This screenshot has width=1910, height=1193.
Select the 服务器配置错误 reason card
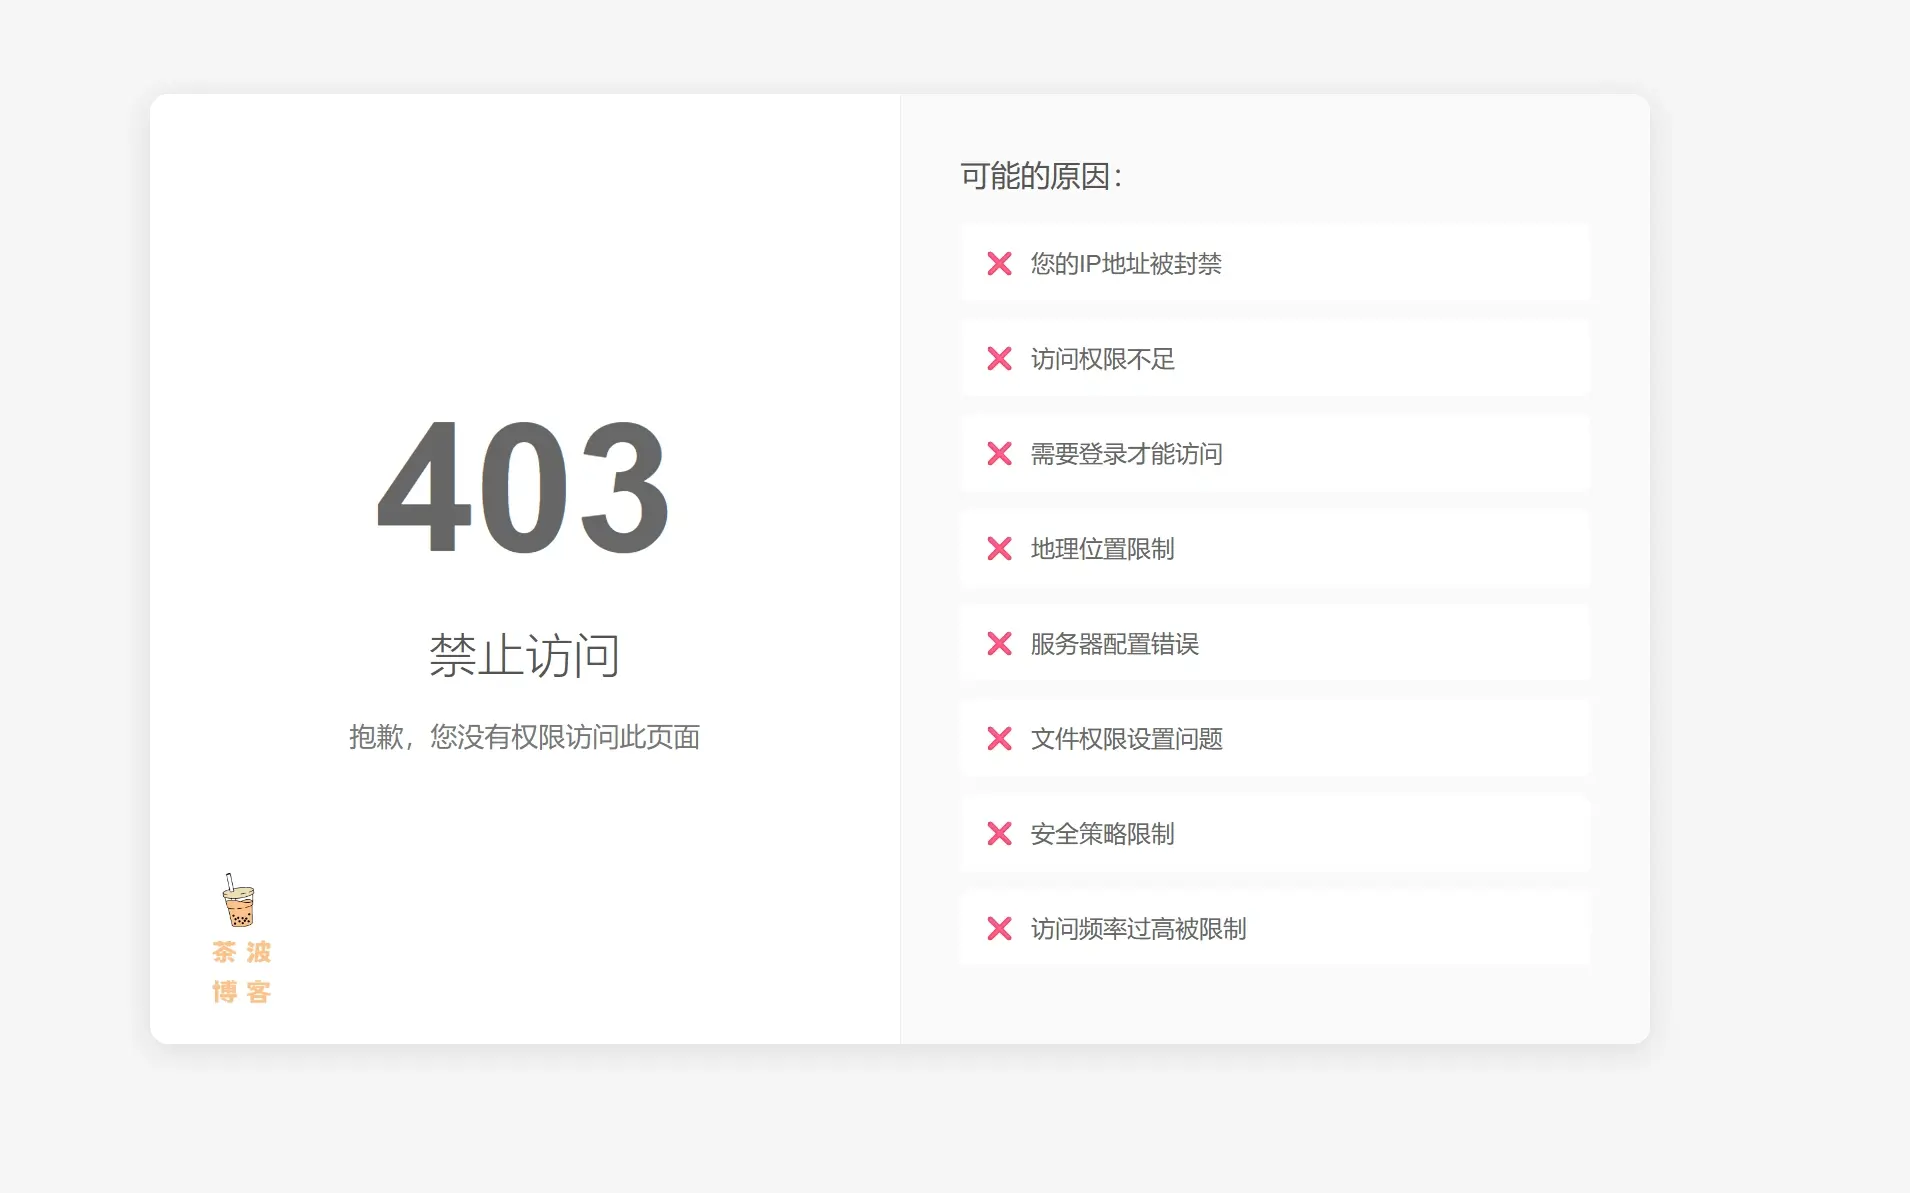(1275, 643)
